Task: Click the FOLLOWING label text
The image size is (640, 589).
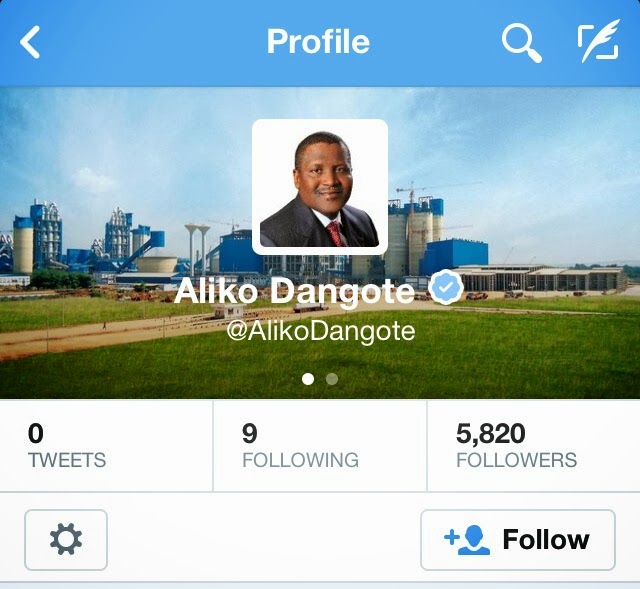Action: [300, 460]
